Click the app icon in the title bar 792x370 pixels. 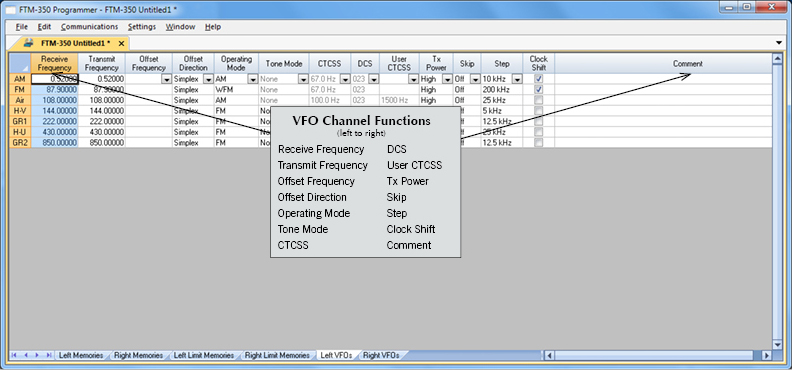(x=10, y=10)
